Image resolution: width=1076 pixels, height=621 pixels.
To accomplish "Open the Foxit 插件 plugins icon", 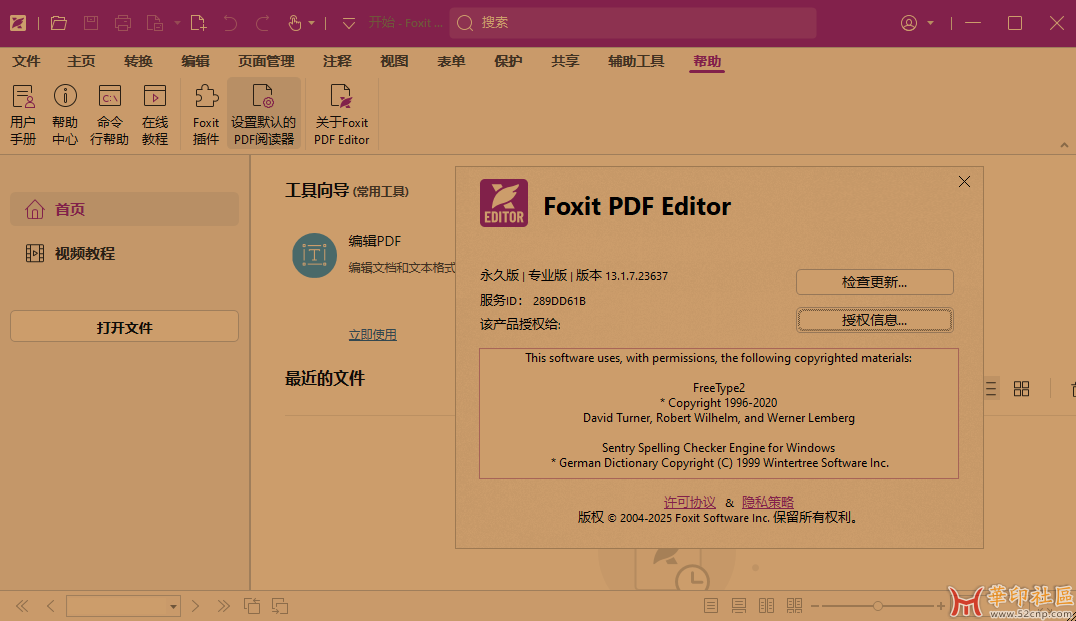I will point(206,115).
